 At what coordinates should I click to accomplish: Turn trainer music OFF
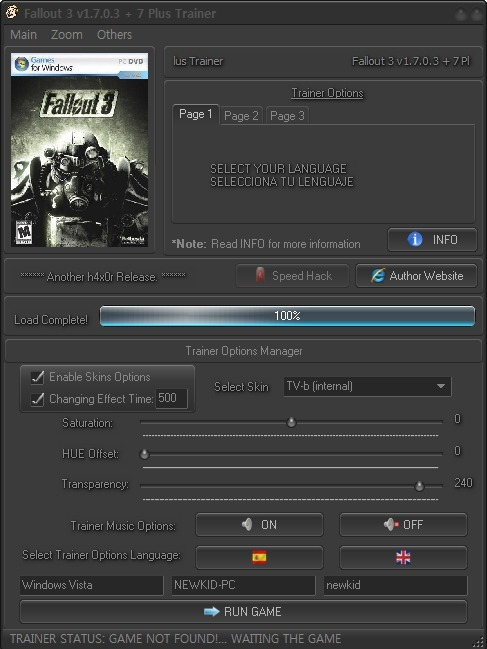pyautogui.click(x=403, y=525)
